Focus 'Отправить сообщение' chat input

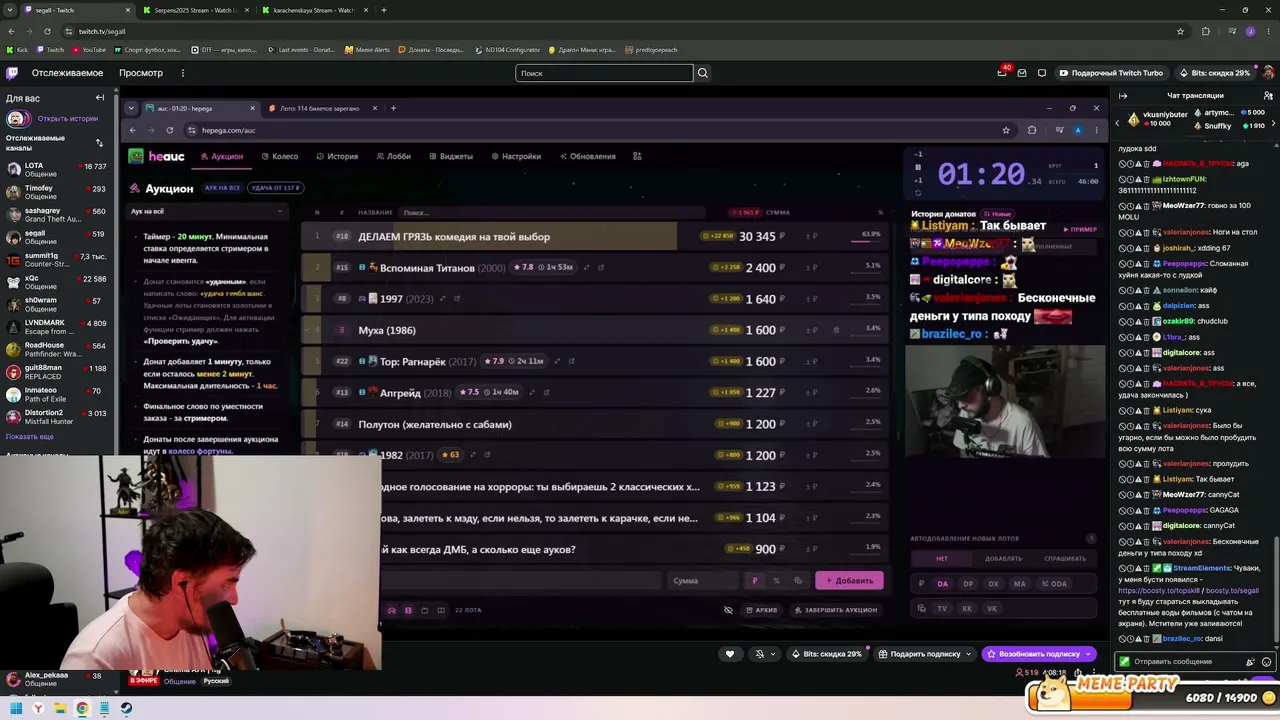click(1186, 662)
